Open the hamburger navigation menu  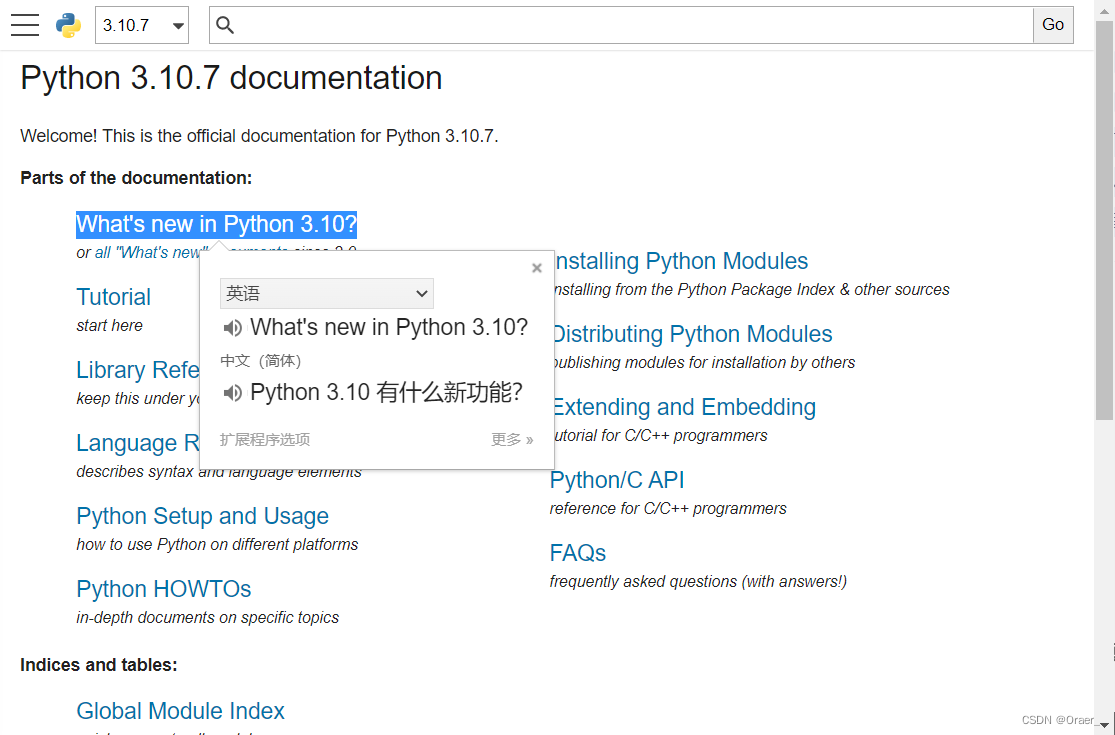point(25,25)
